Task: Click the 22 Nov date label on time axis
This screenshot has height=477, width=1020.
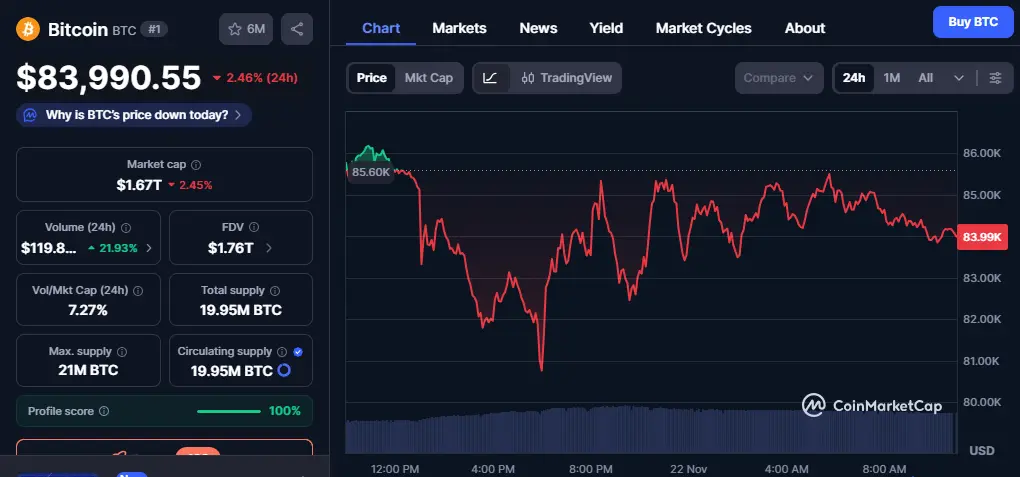Action: [x=686, y=469]
